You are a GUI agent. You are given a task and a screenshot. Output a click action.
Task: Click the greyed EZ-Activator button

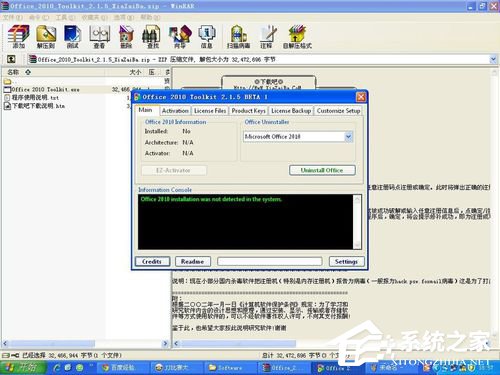pos(174,170)
